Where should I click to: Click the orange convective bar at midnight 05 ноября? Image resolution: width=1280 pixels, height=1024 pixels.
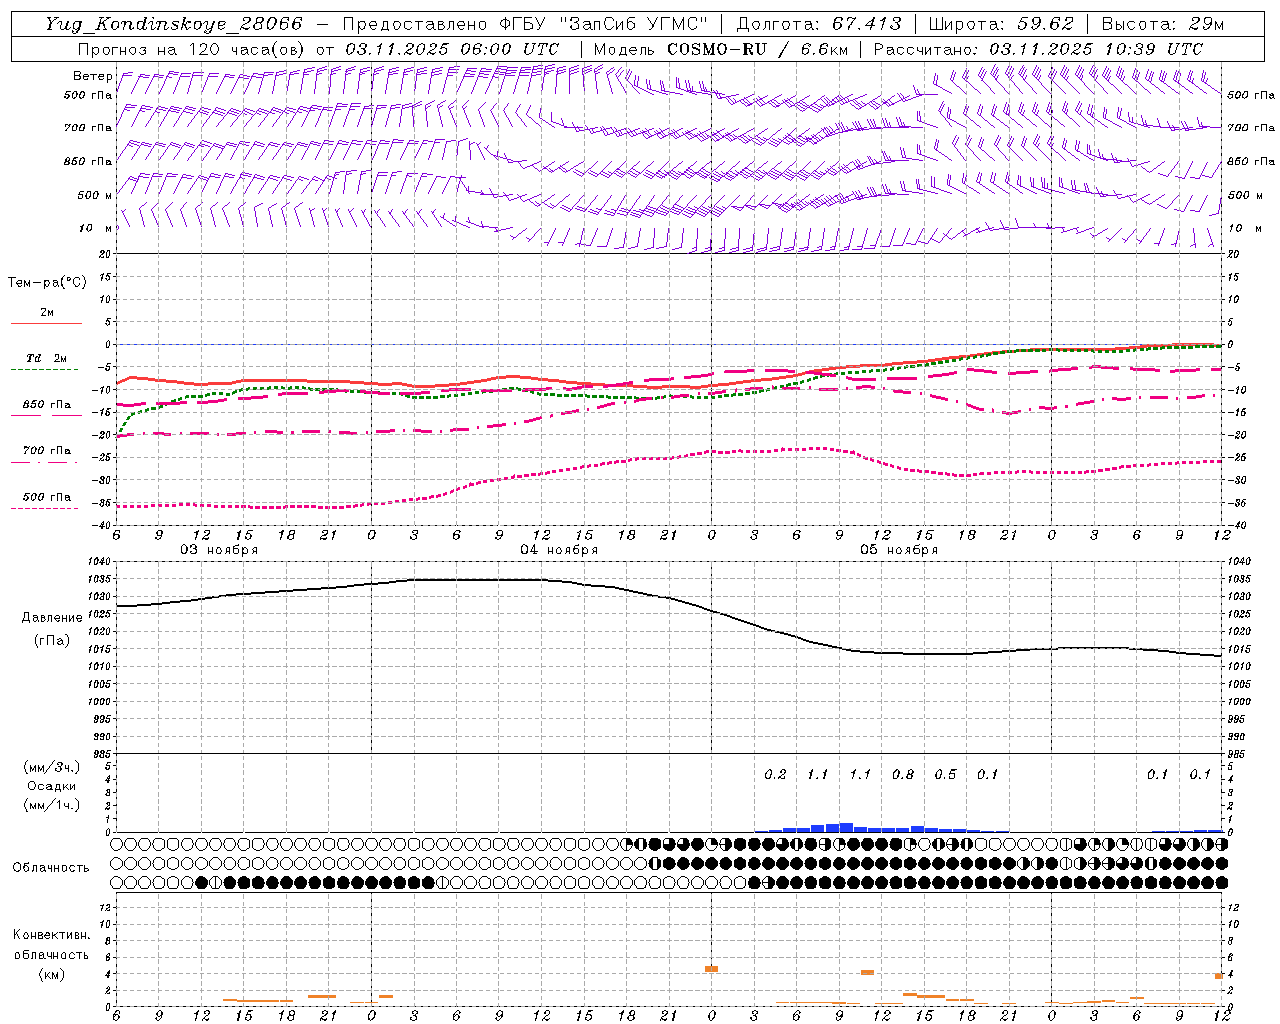tap(711, 968)
